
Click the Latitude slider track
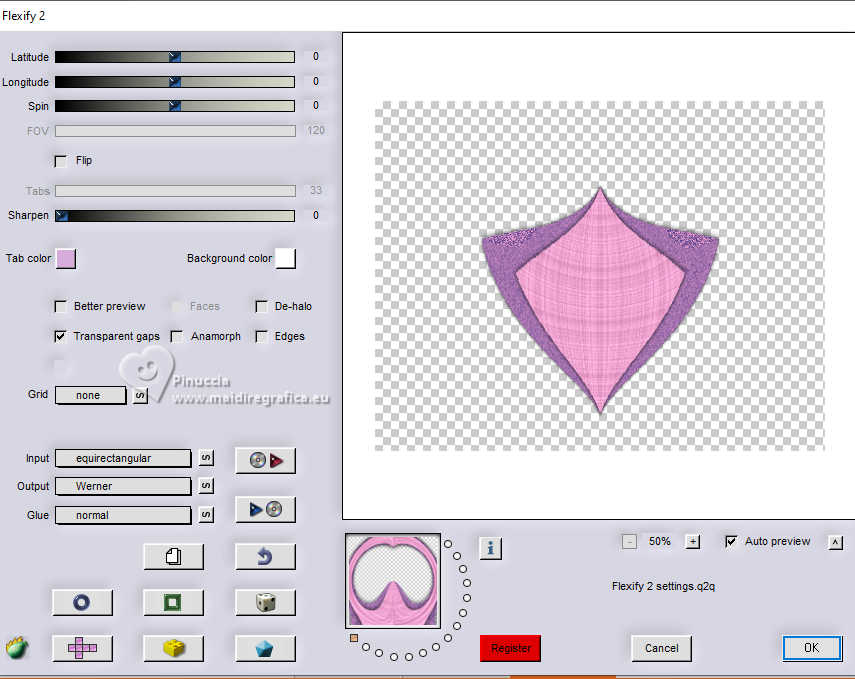[x=174, y=57]
